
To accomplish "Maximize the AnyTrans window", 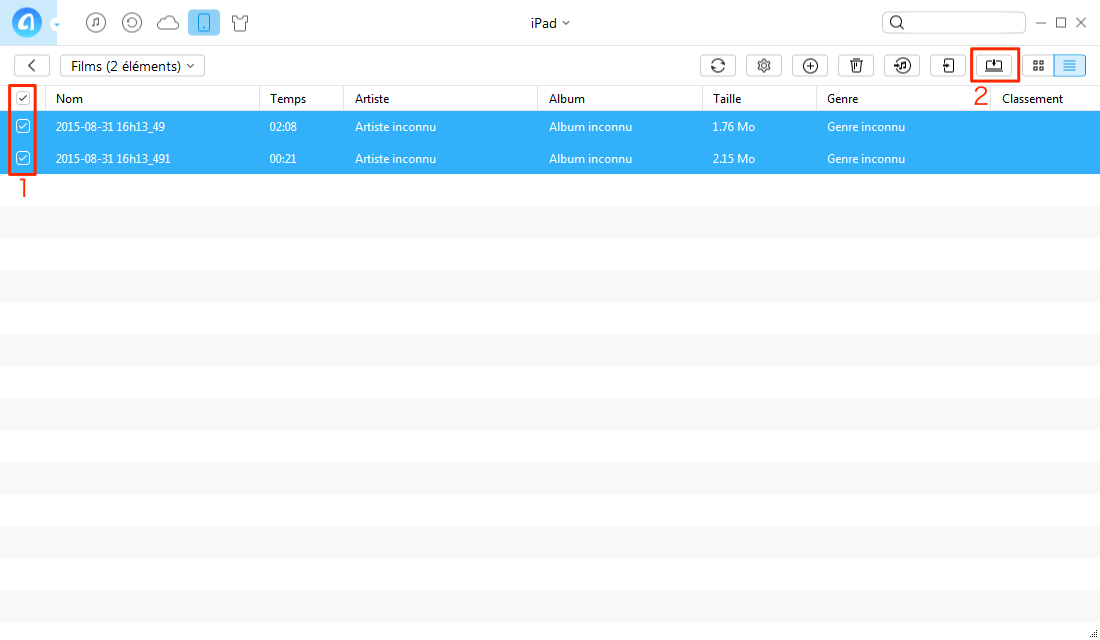I will [1061, 22].
